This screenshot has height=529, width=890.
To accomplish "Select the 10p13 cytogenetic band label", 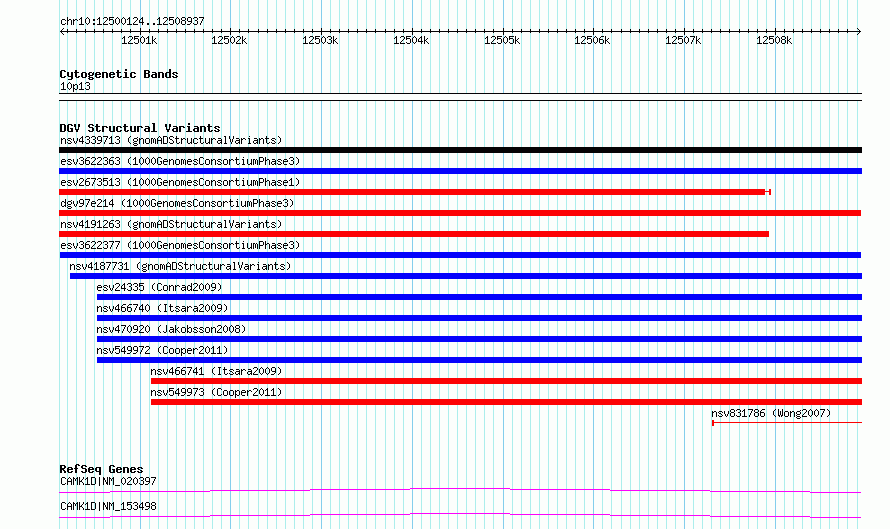I will point(75,86).
